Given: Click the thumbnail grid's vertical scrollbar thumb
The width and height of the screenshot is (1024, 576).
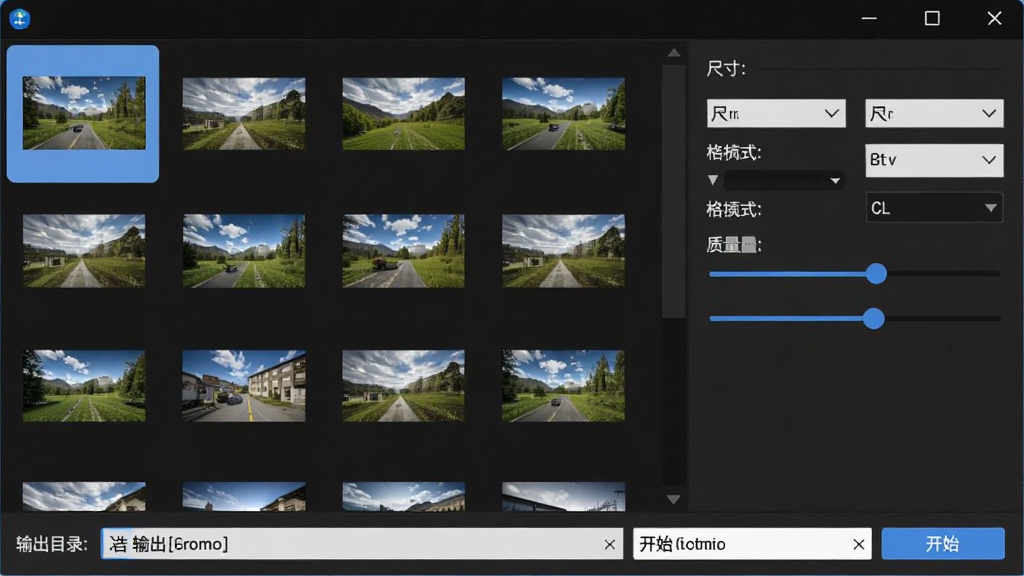Looking at the screenshot, I should click(673, 191).
